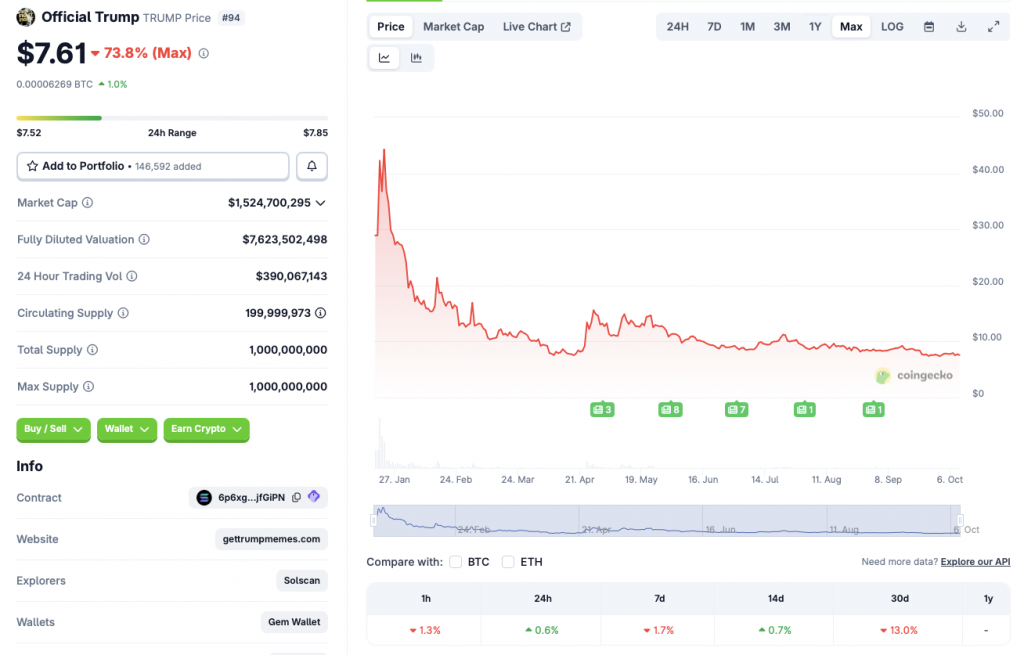The height and width of the screenshot is (655, 1024).
Task: Tick the ETH comparison checkbox
Action: [x=509, y=562]
